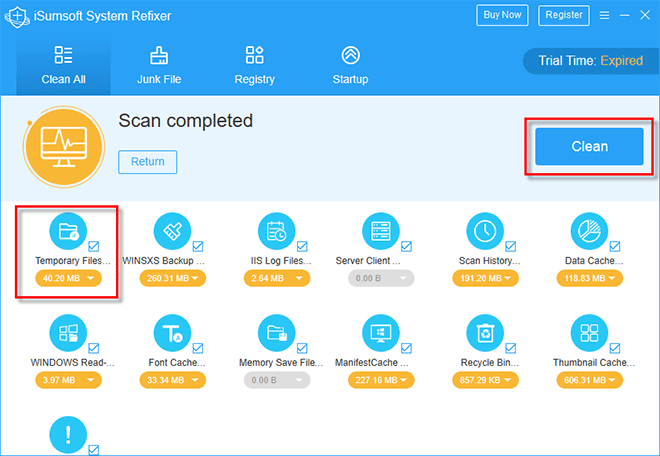Click the Register button
Image resolution: width=660 pixels, height=456 pixels.
pyautogui.click(x=564, y=15)
